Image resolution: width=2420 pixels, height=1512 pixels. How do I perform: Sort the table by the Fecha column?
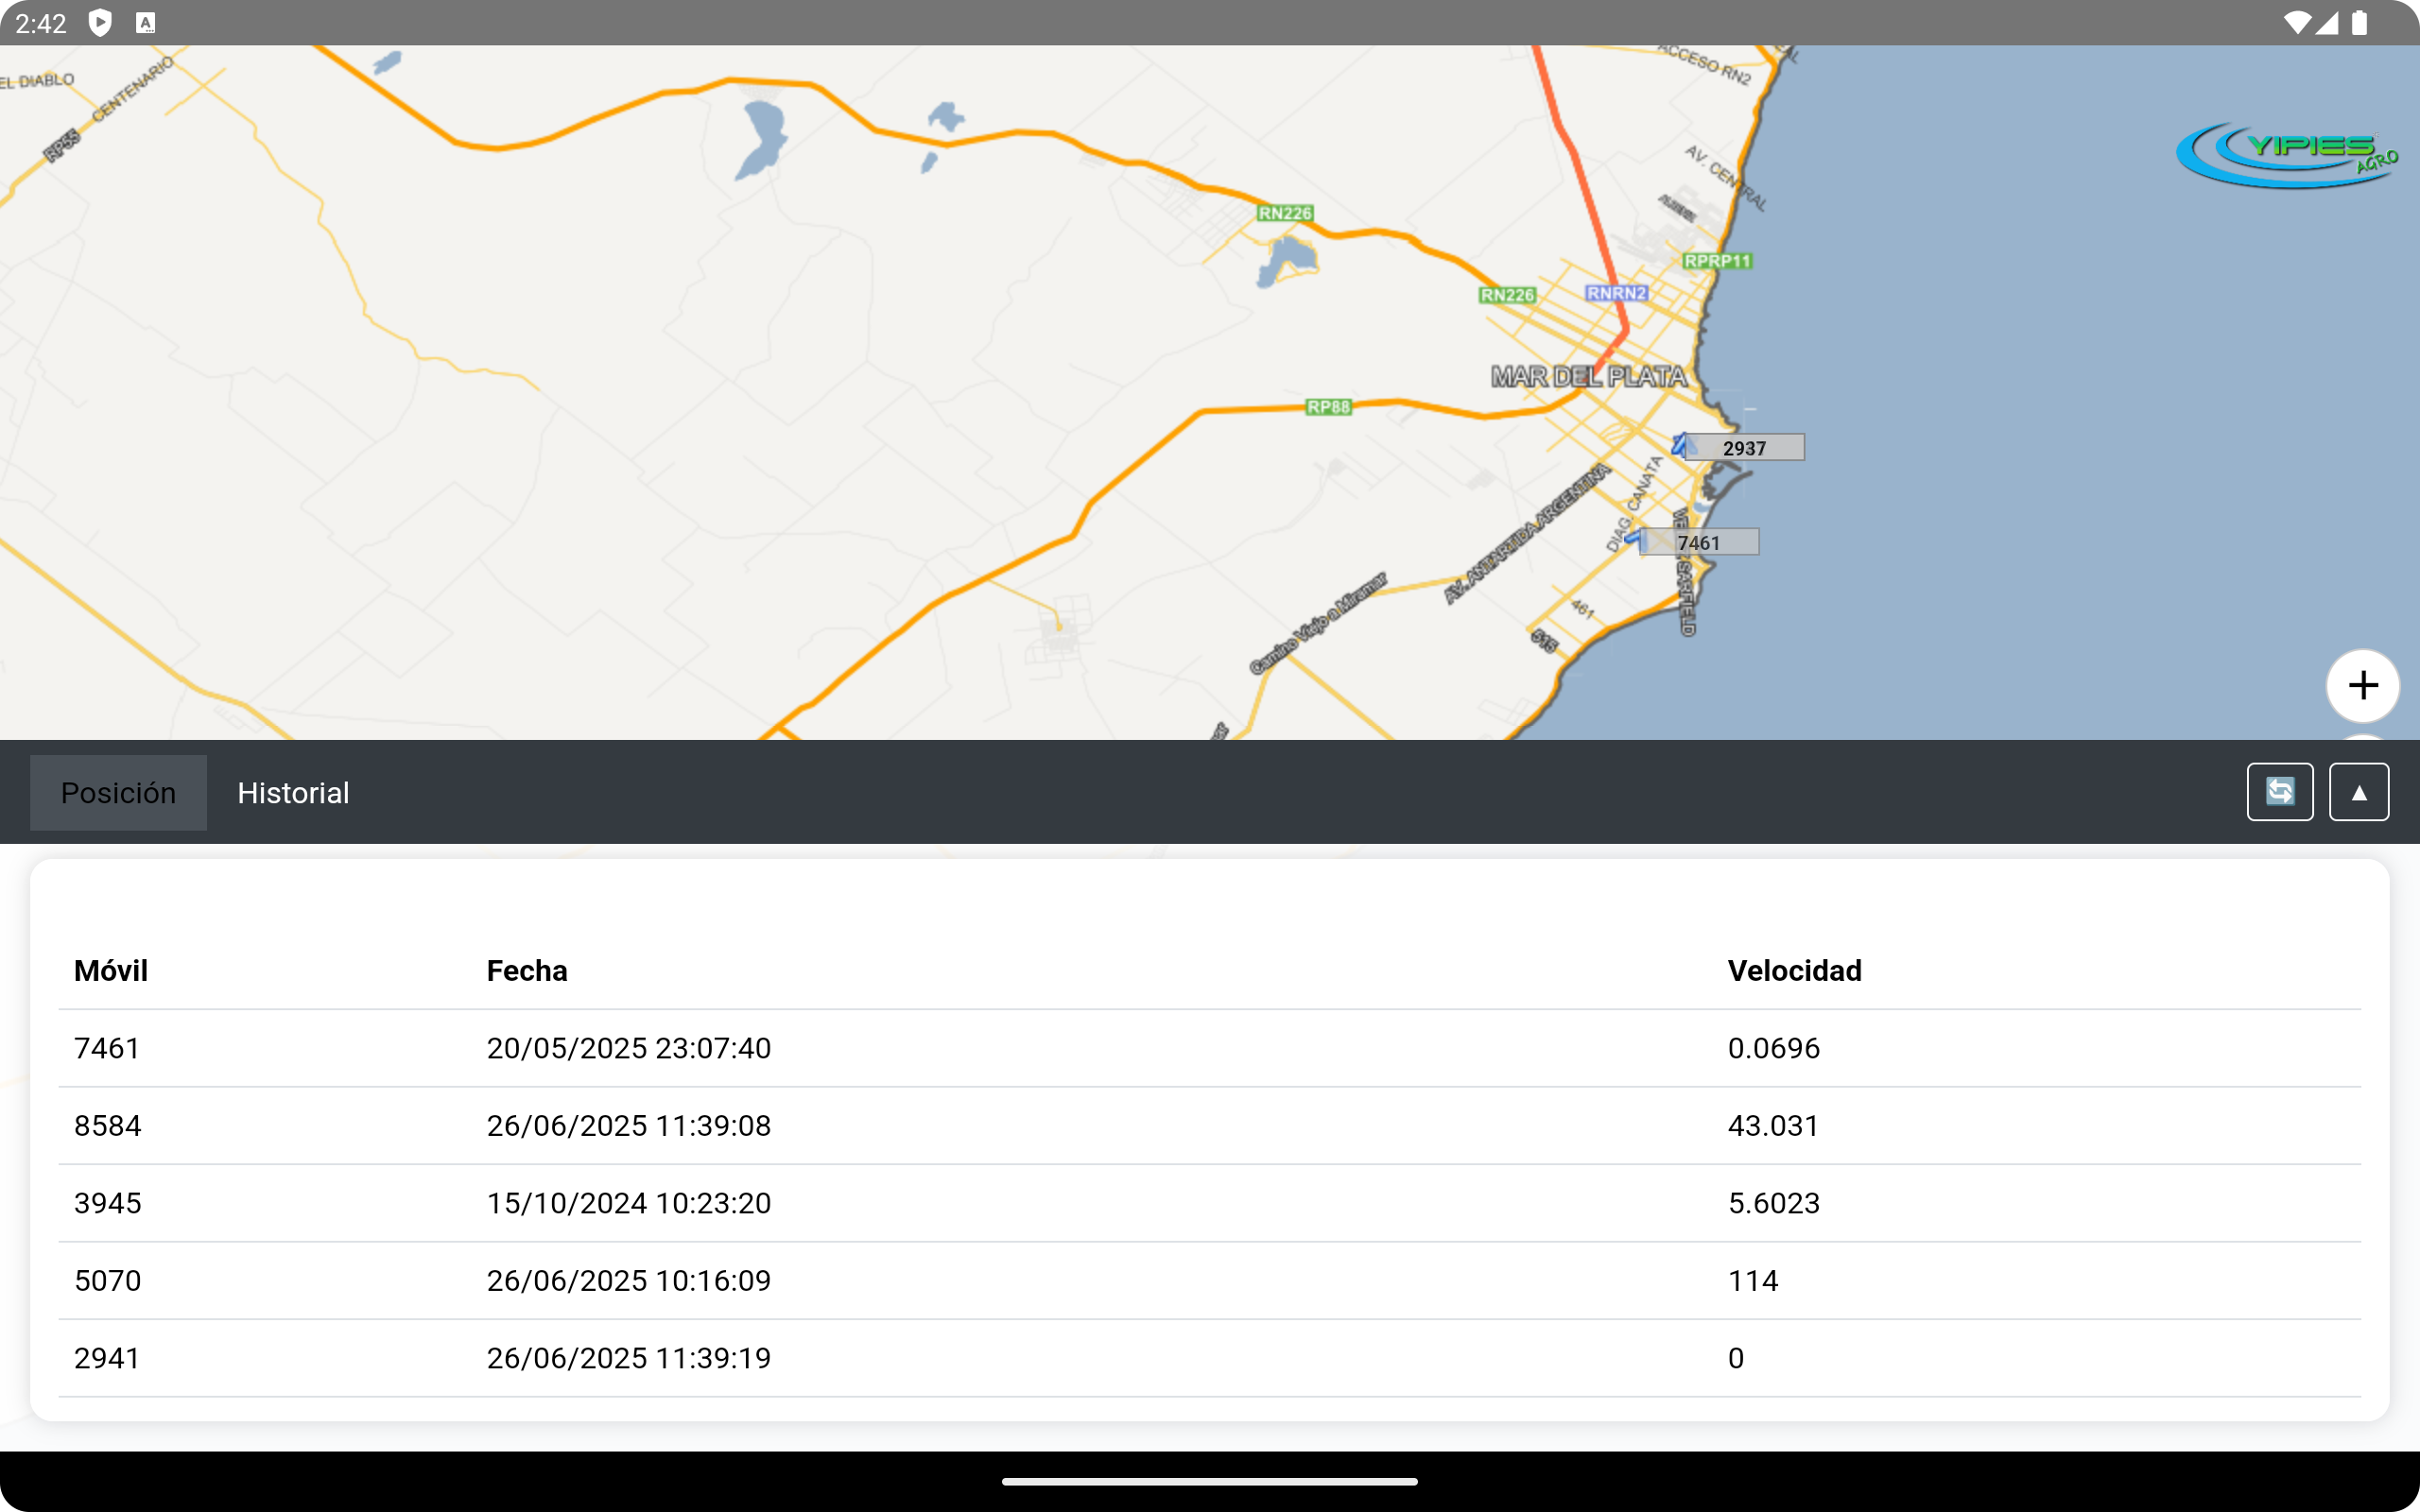point(527,970)
